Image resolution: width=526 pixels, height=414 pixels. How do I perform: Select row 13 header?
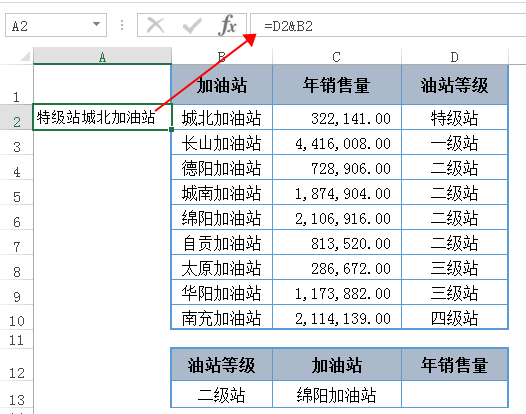pos(16,395)
